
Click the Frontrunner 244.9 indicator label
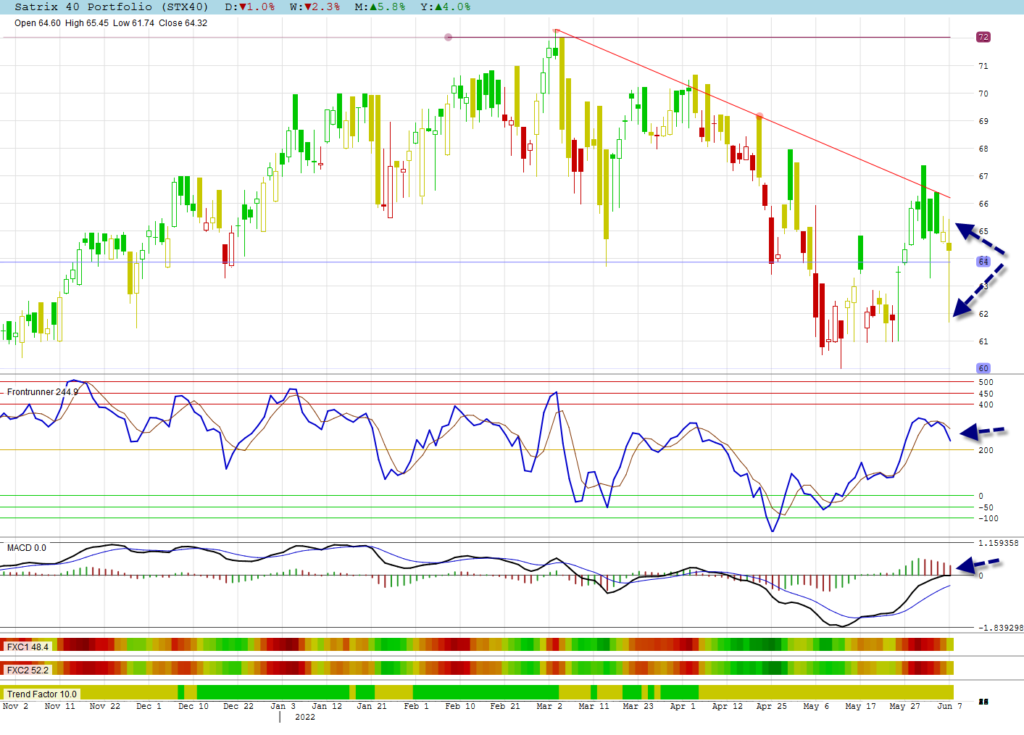42,392
